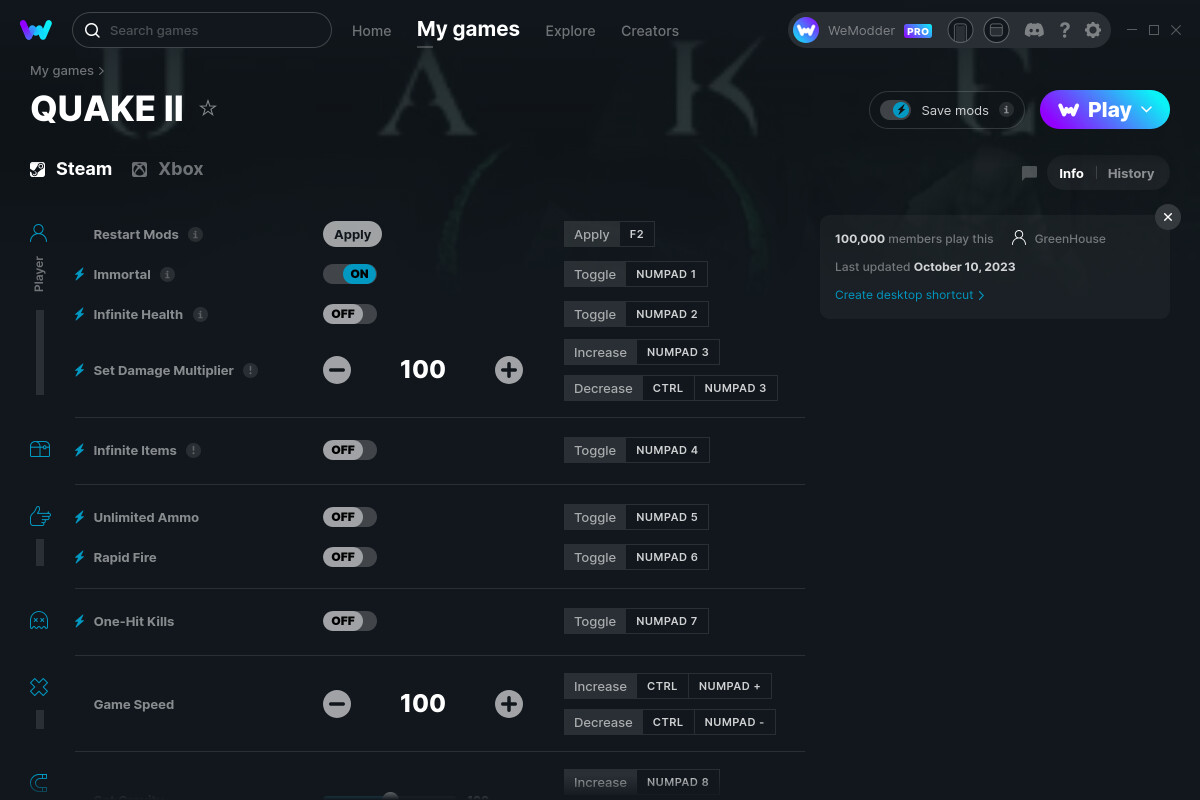The image size is (1200, 800).
Task: Expand the Play button dropdown arrow
Action: (1147, 110)
